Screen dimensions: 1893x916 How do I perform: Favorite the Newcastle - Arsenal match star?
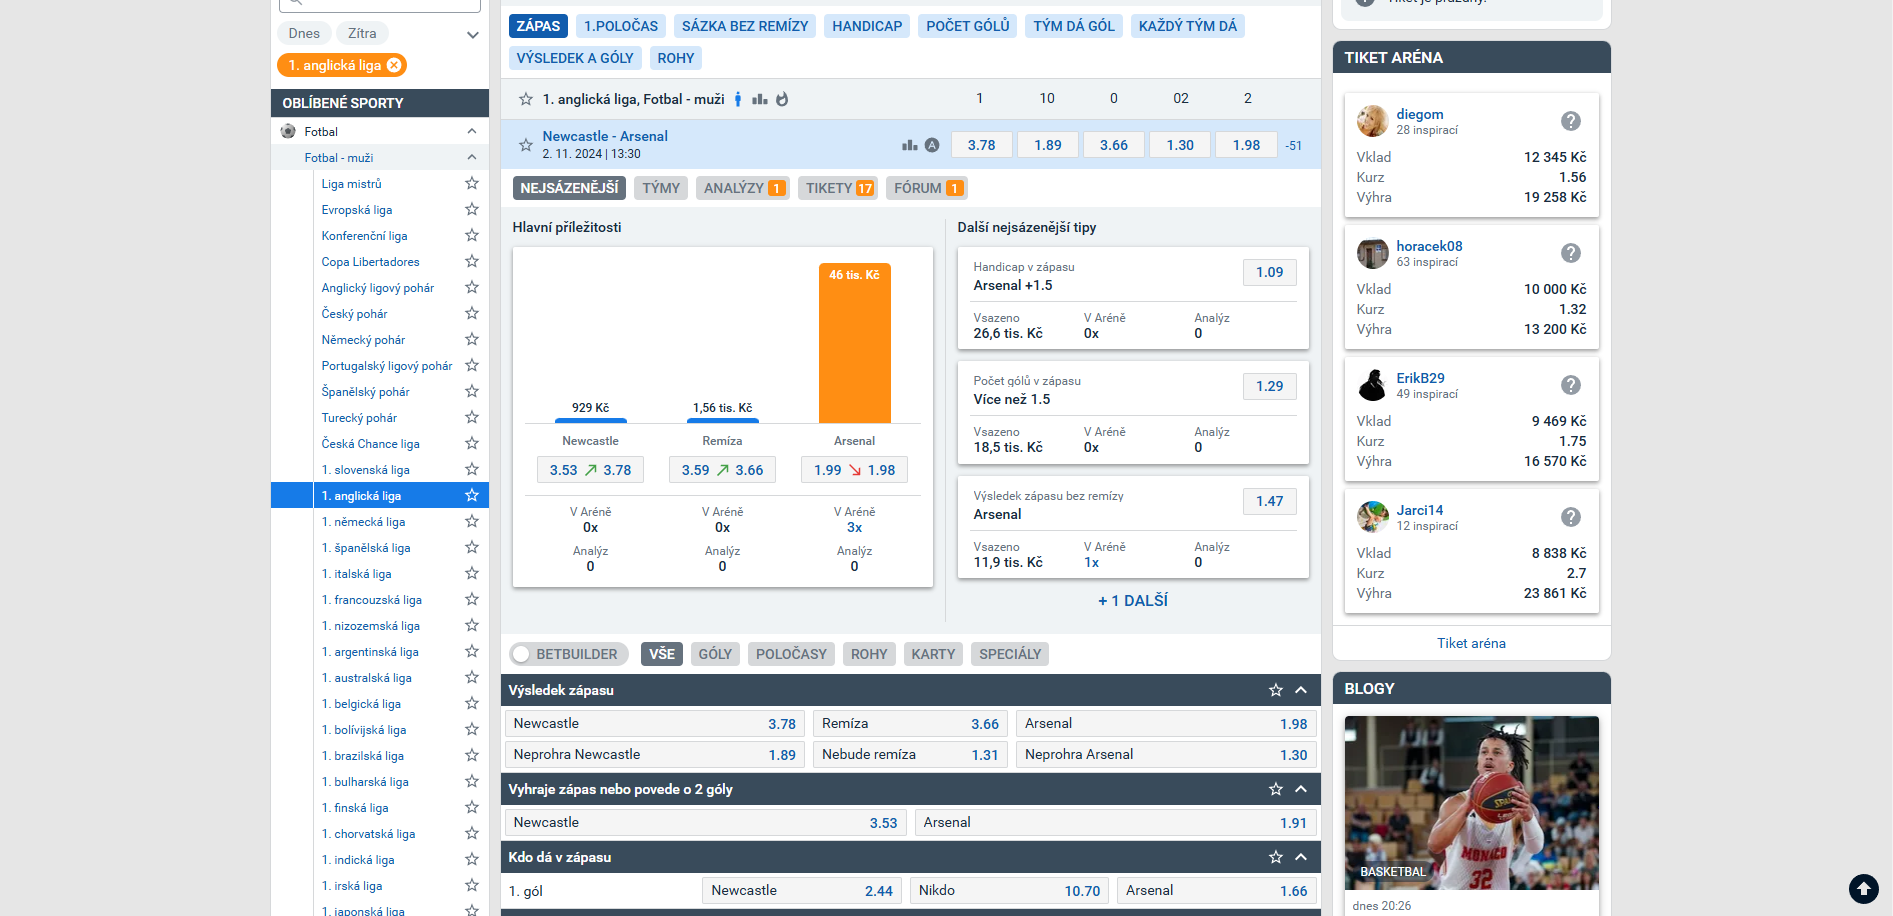526,145
